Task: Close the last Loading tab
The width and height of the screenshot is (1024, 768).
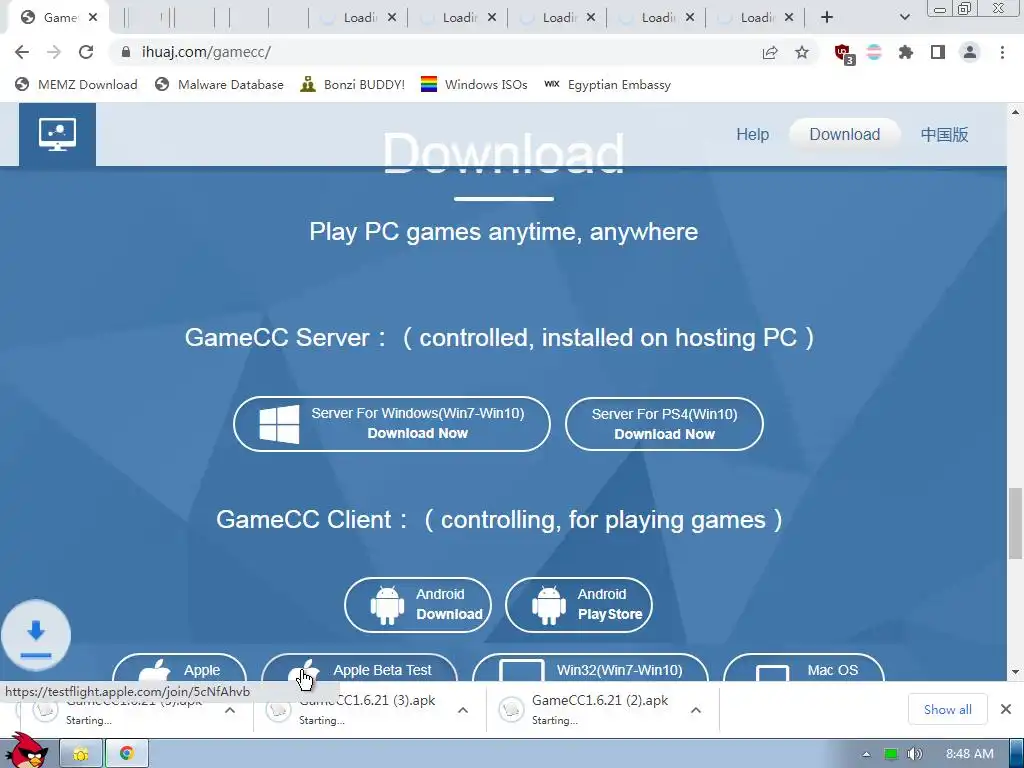Action: pyautogui.click(x=789, y=18)
